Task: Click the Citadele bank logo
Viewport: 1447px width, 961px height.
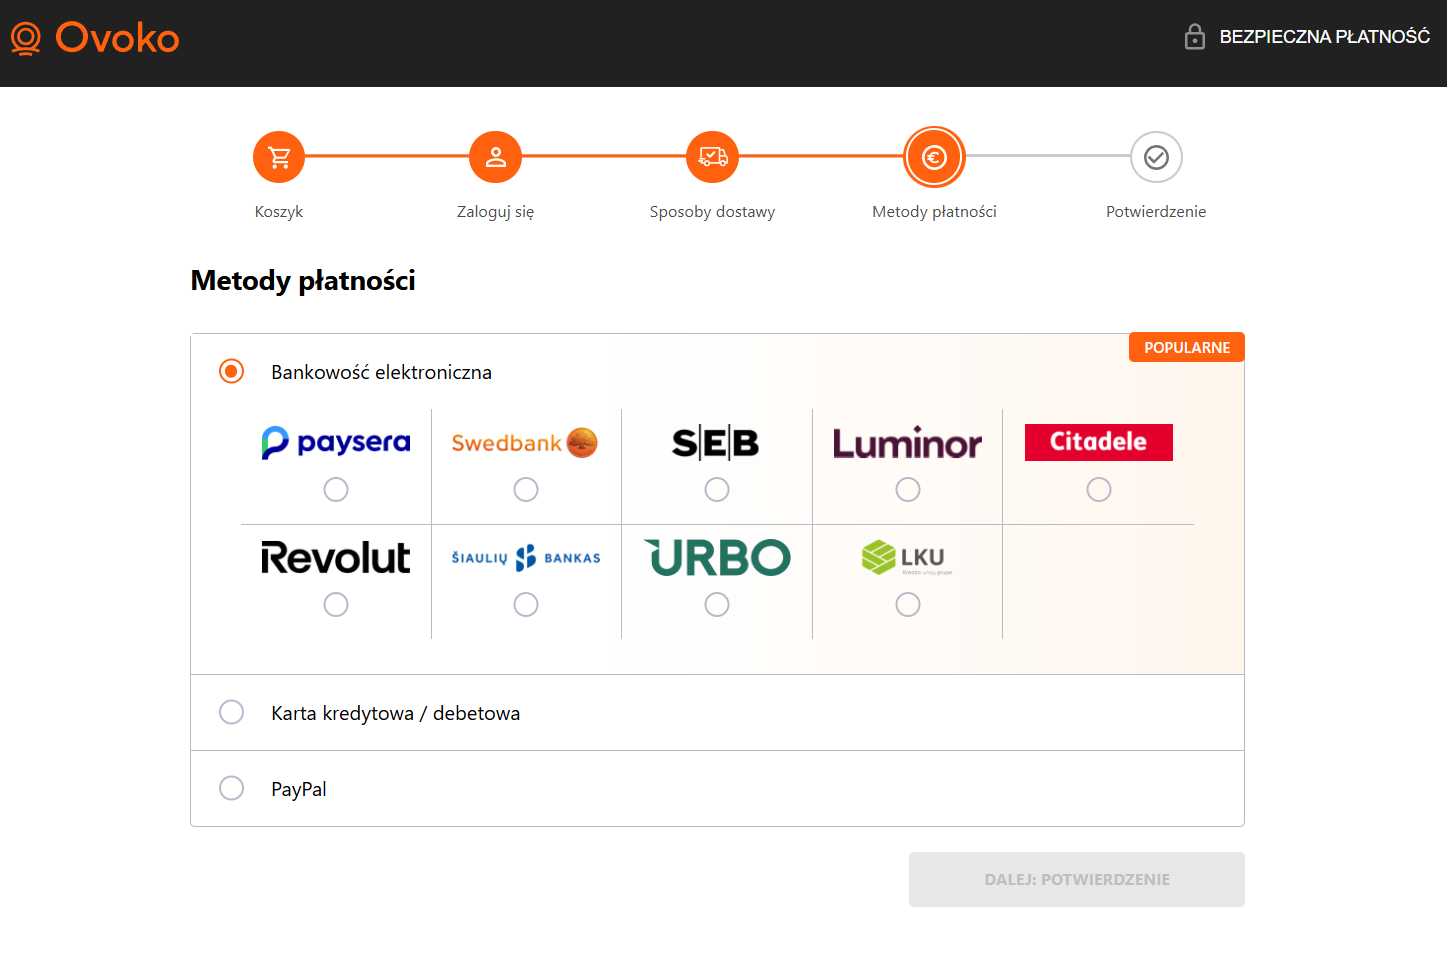Action: click(1098, 442)
